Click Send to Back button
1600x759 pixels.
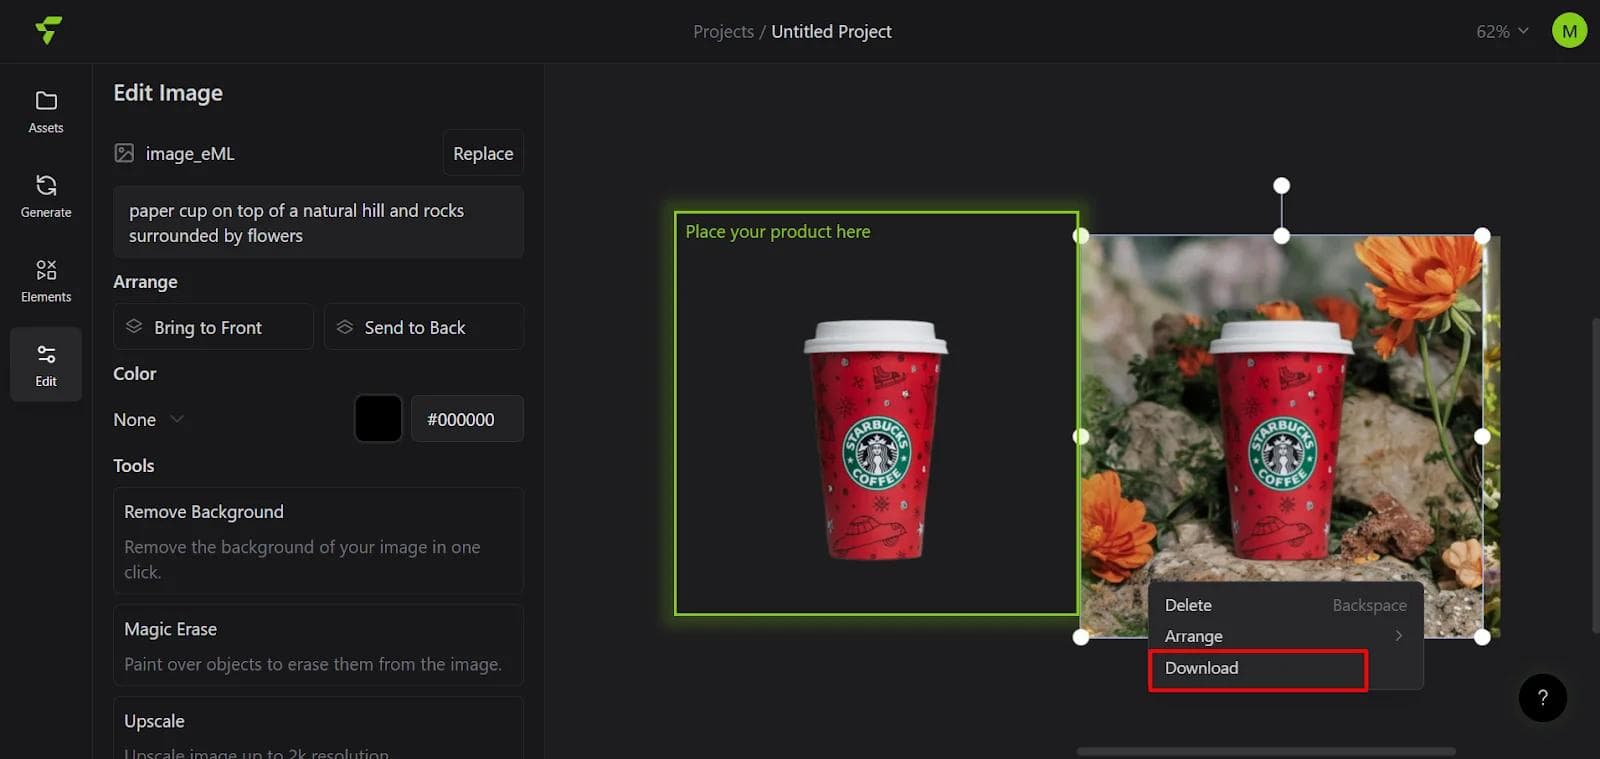tap(423, 328)
